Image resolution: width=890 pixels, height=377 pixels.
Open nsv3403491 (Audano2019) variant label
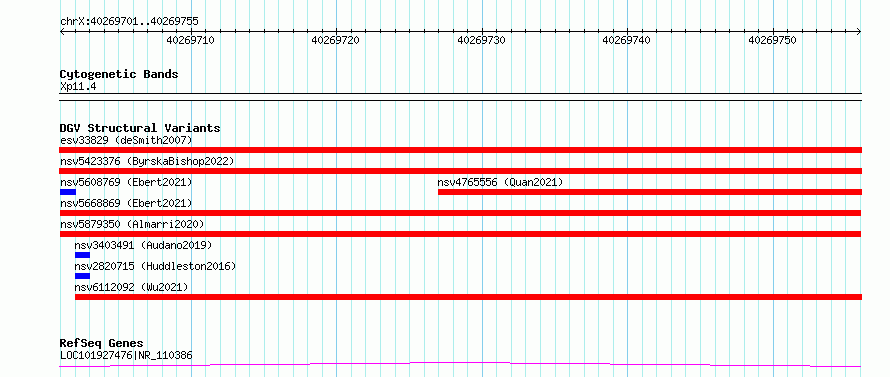143,245
